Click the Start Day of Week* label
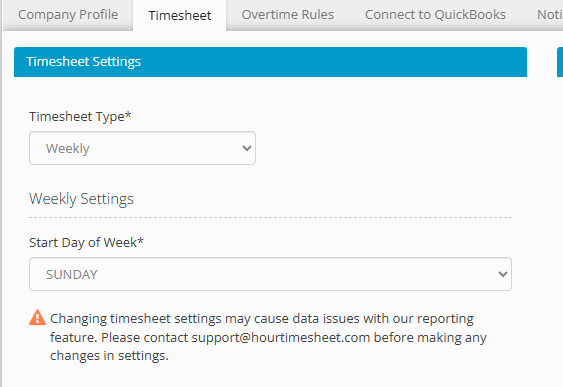 coord(86,243)
